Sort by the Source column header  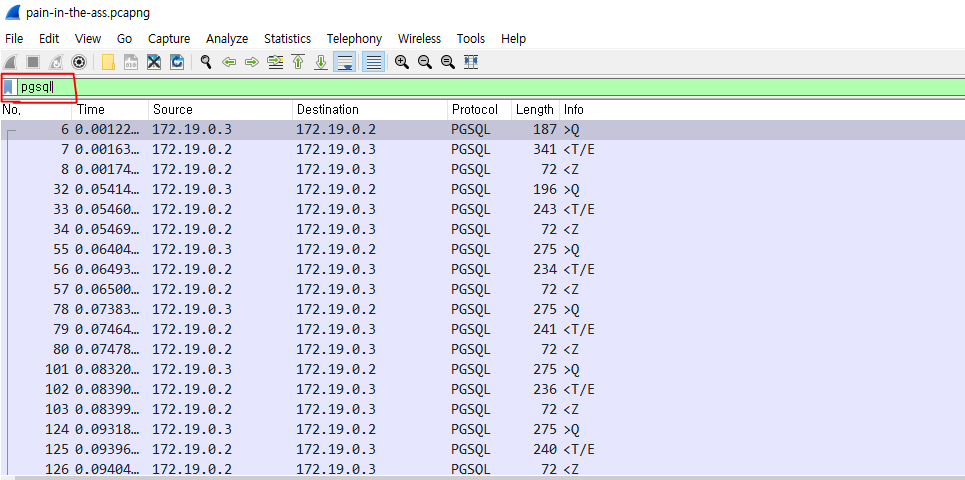coord(221,110)
